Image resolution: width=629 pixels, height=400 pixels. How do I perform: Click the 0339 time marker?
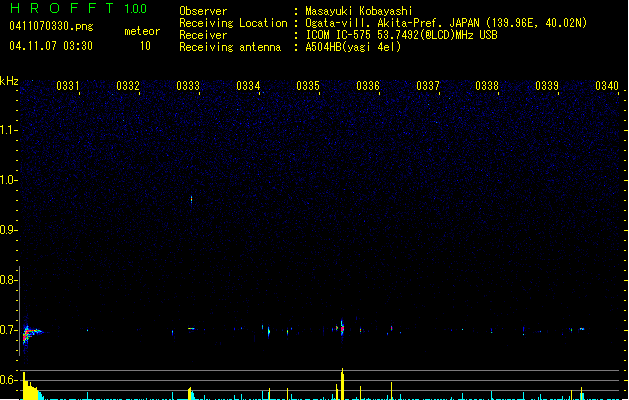(x=547, y=86)
